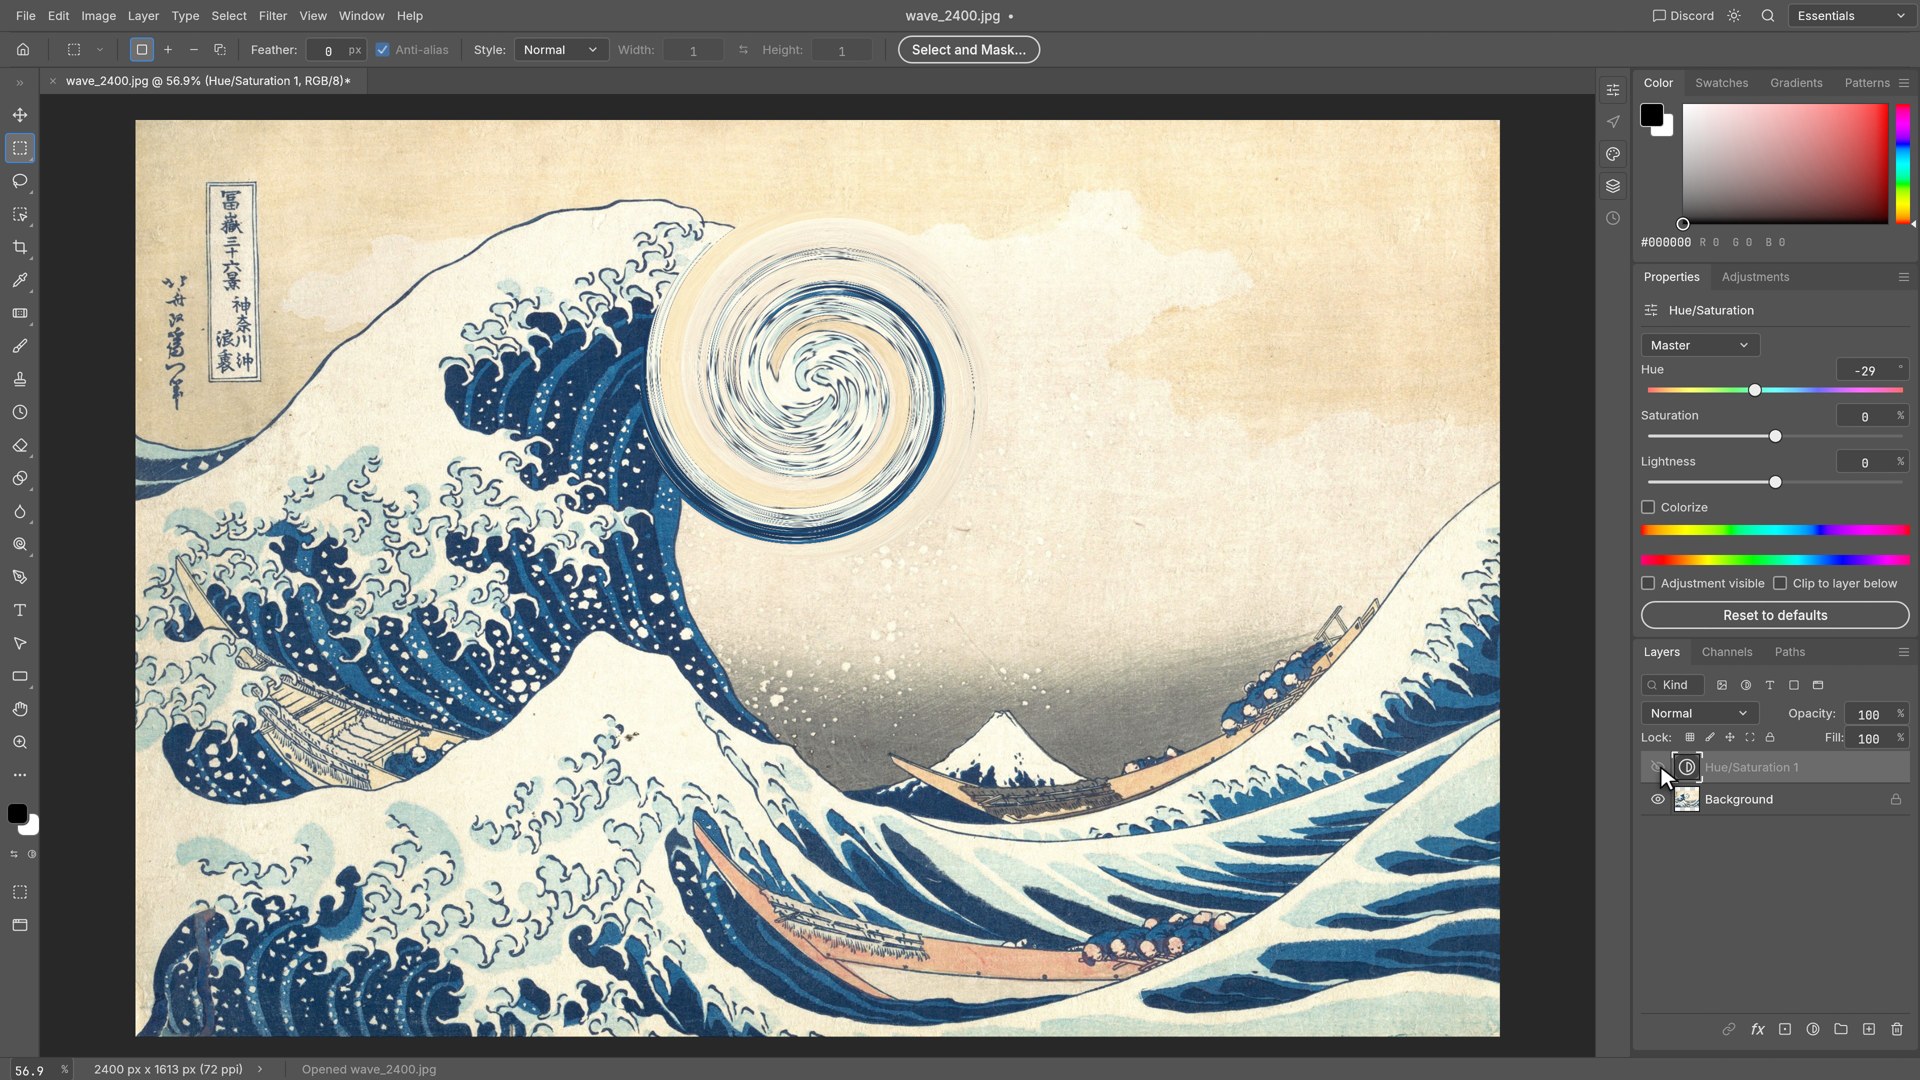Select the Crop tool
1920x1080 pixels.
coord(20,247)
